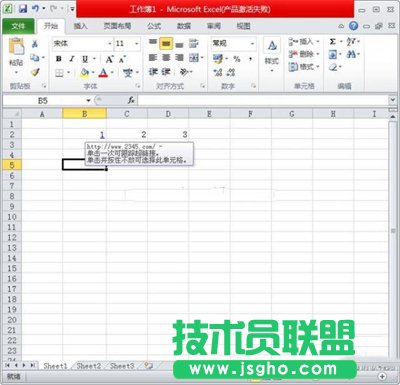Click the bottom align icon
Screen dimensions: 400x385
coord(179,44)
